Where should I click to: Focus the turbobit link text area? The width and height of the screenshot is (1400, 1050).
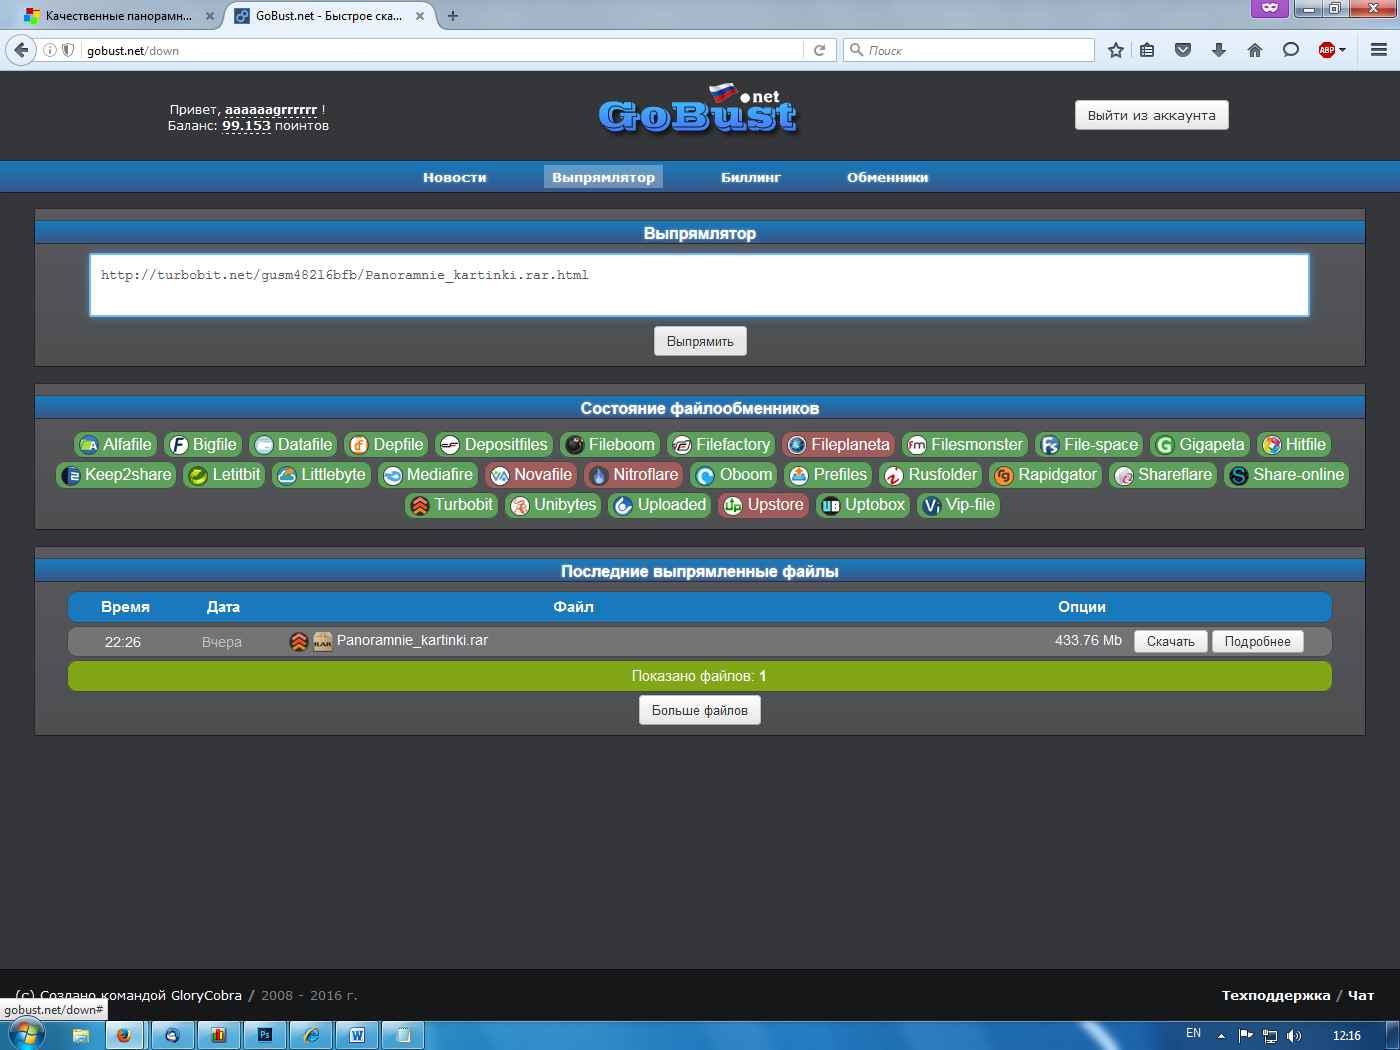coord(699,285)
